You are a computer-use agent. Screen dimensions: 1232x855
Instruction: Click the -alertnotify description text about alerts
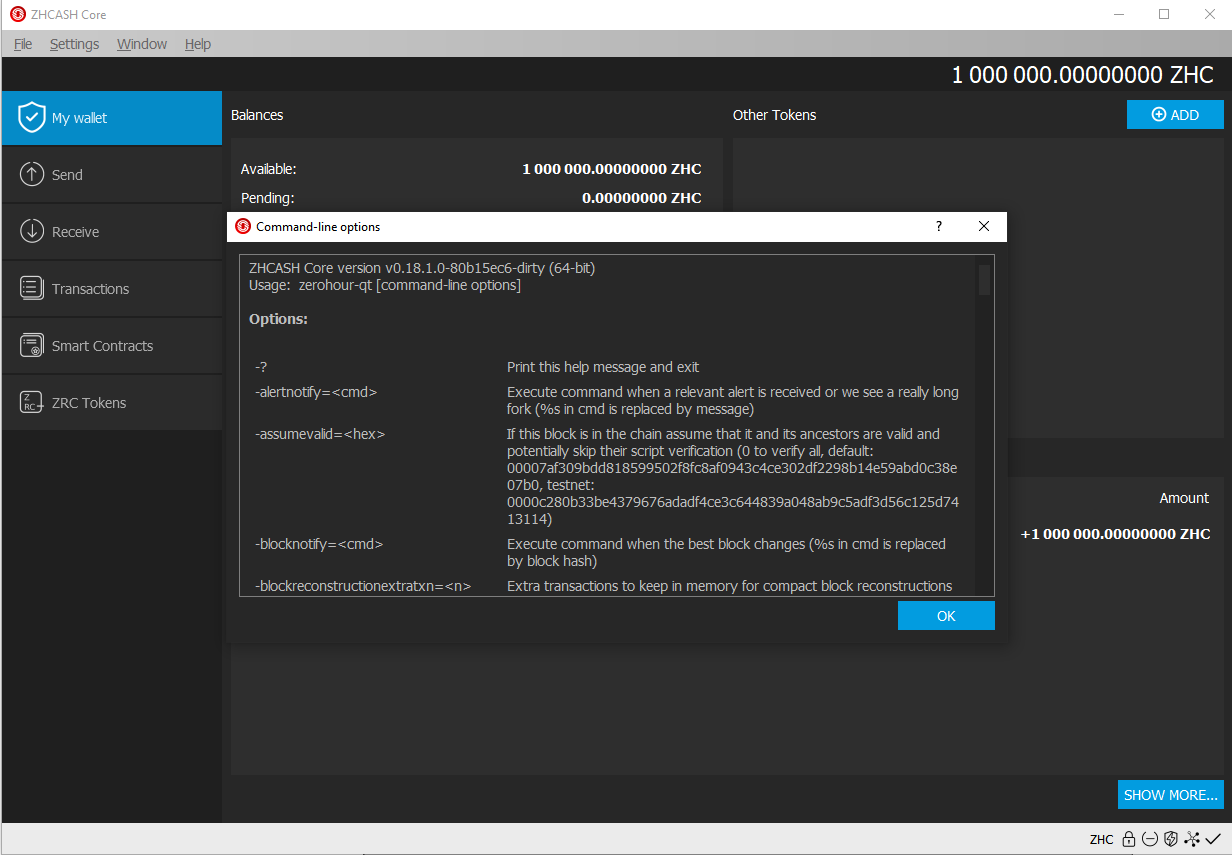(x=733, y=400)
